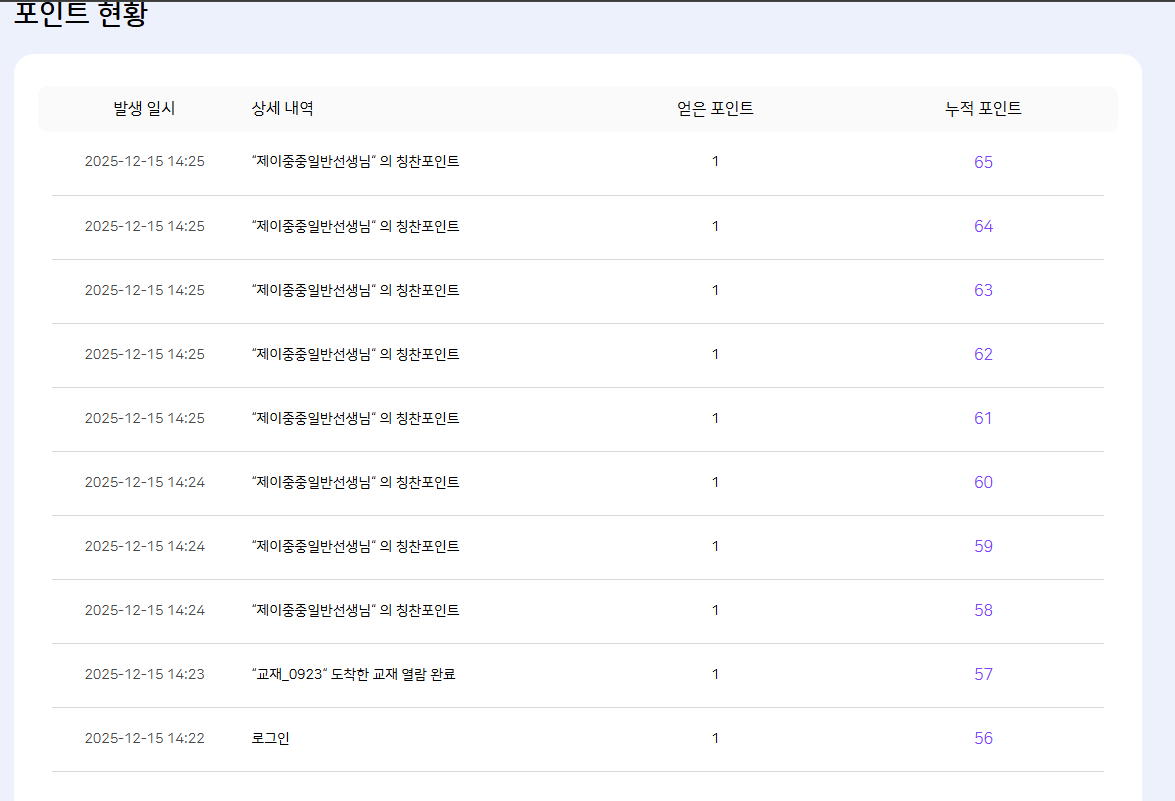
Task: Select the 상세 내역 column header
Action: [283, 109]
